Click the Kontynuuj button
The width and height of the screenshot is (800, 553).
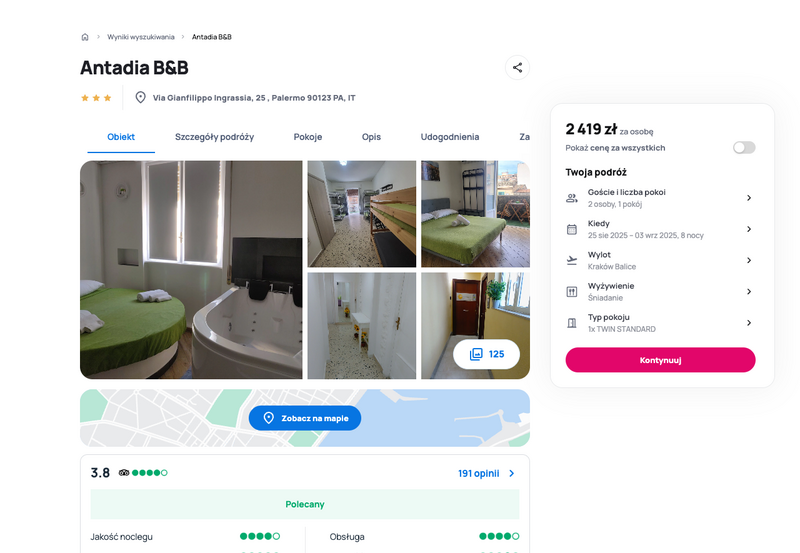660,360
